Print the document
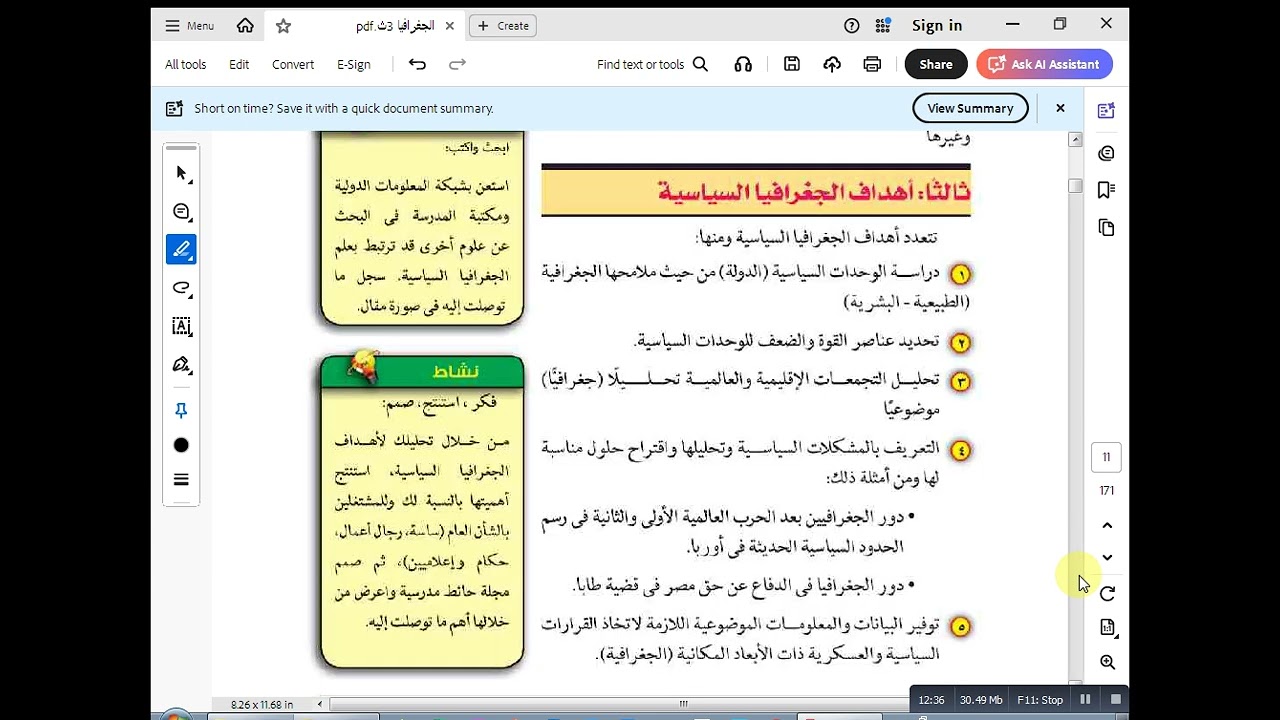 click(872, 64)
